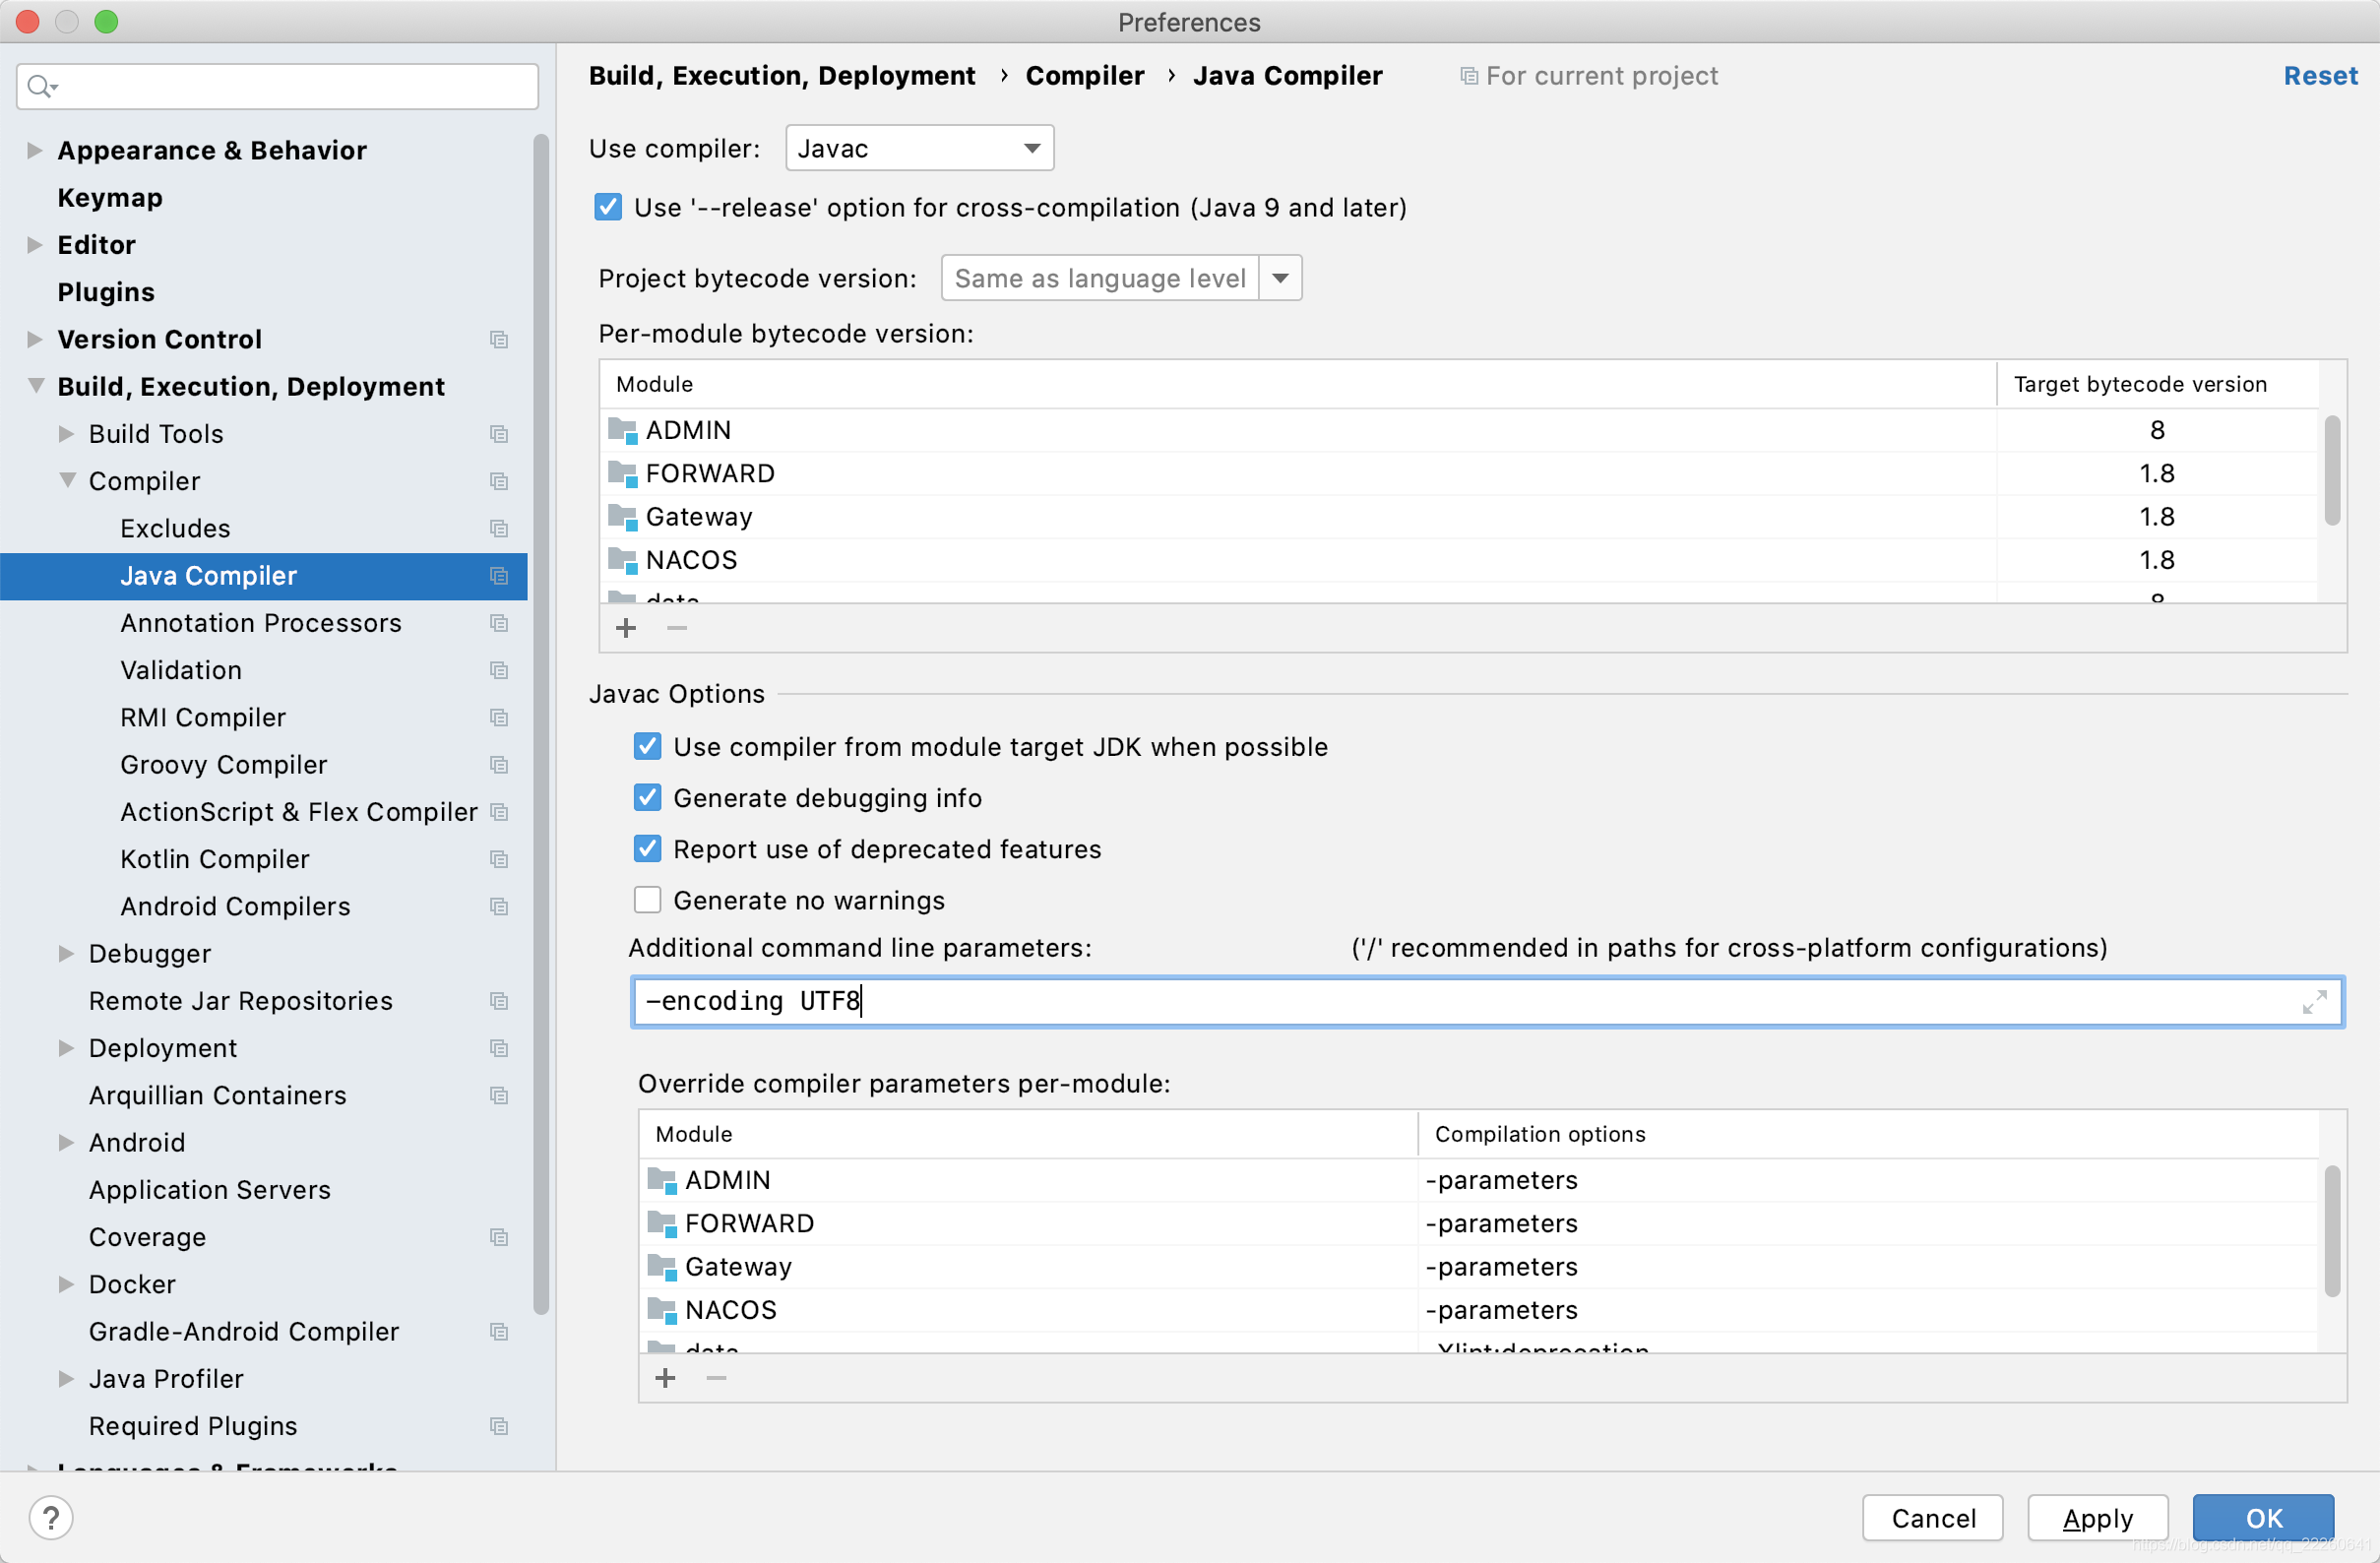This screenshot has height=1563, width=2380.
Task: Open help using the question mark icon
Action: point(51,1517)
